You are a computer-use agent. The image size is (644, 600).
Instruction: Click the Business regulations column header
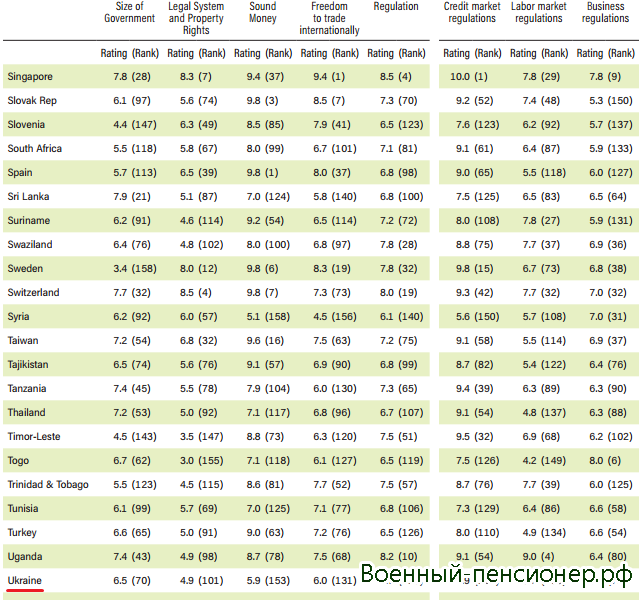(605, 12)
